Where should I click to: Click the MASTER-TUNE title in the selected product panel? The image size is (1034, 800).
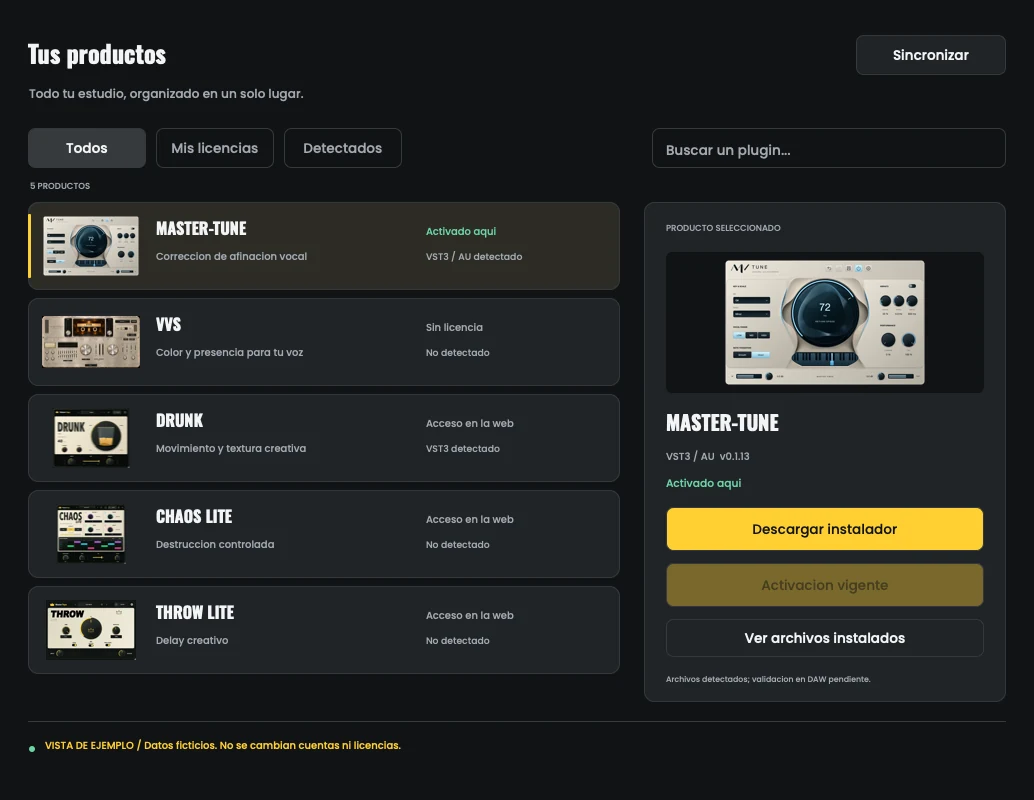point(722,423)
